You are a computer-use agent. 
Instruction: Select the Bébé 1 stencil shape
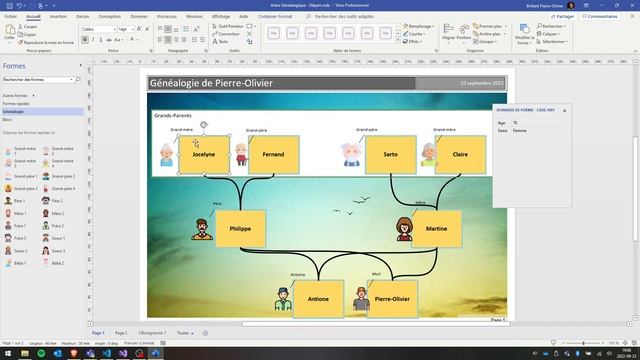[16, 263]
